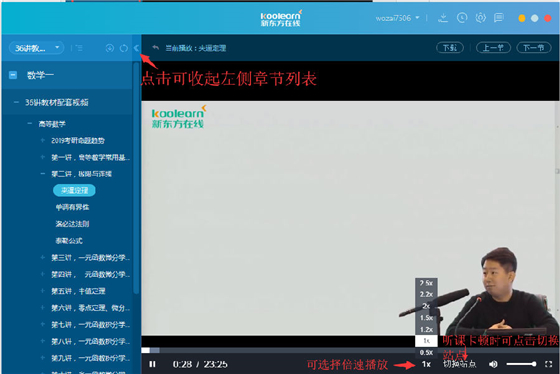This screenshot has width=560, height=374.
Task: Open the study history clock icon
Action: click(x=462, y=18)
